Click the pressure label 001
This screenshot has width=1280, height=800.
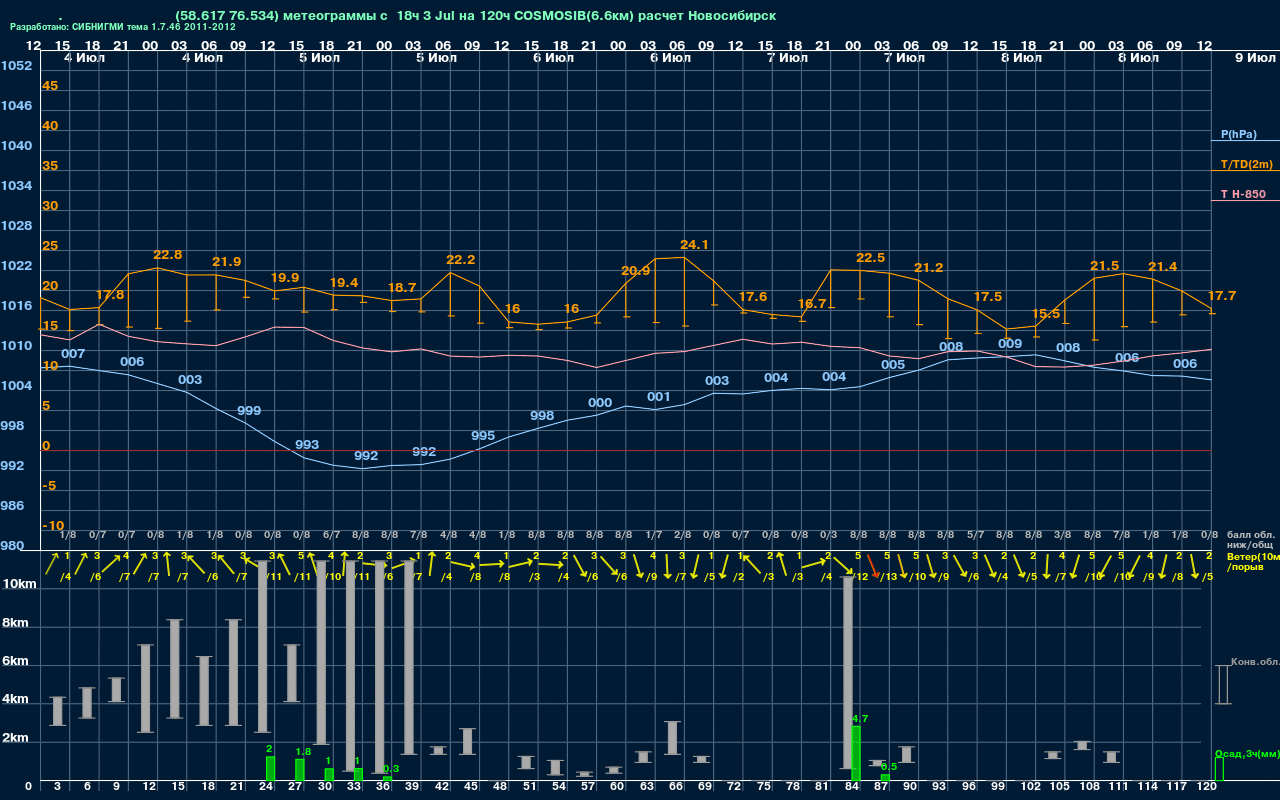click(x=659, y=397)
